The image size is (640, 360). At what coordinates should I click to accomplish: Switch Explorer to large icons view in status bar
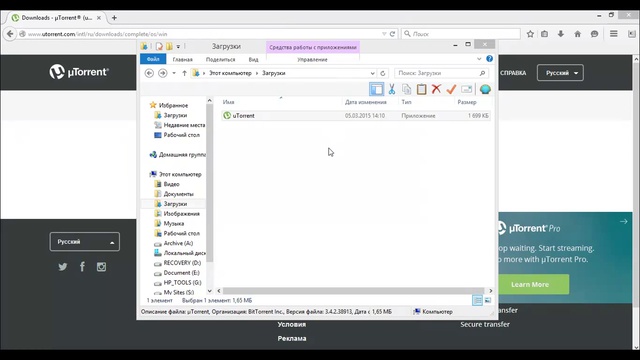pyautogui.click(x=488, y=300)
